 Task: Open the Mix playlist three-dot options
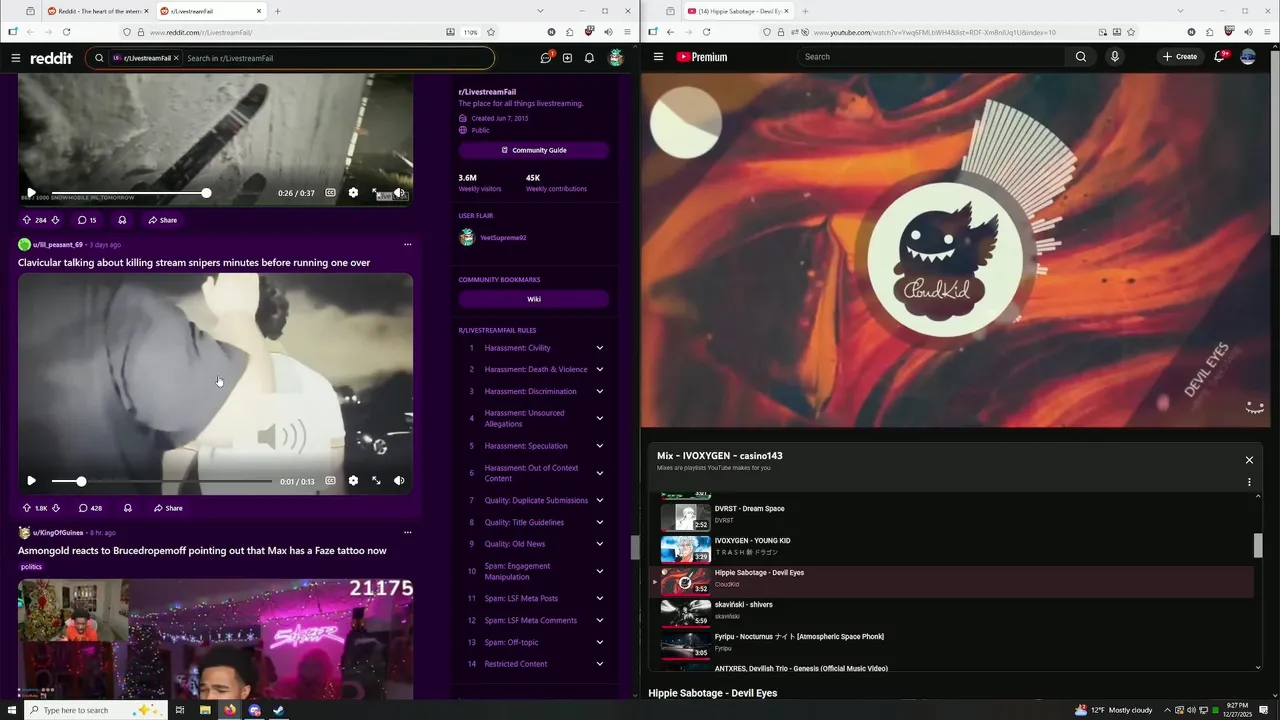point(1249,482)
